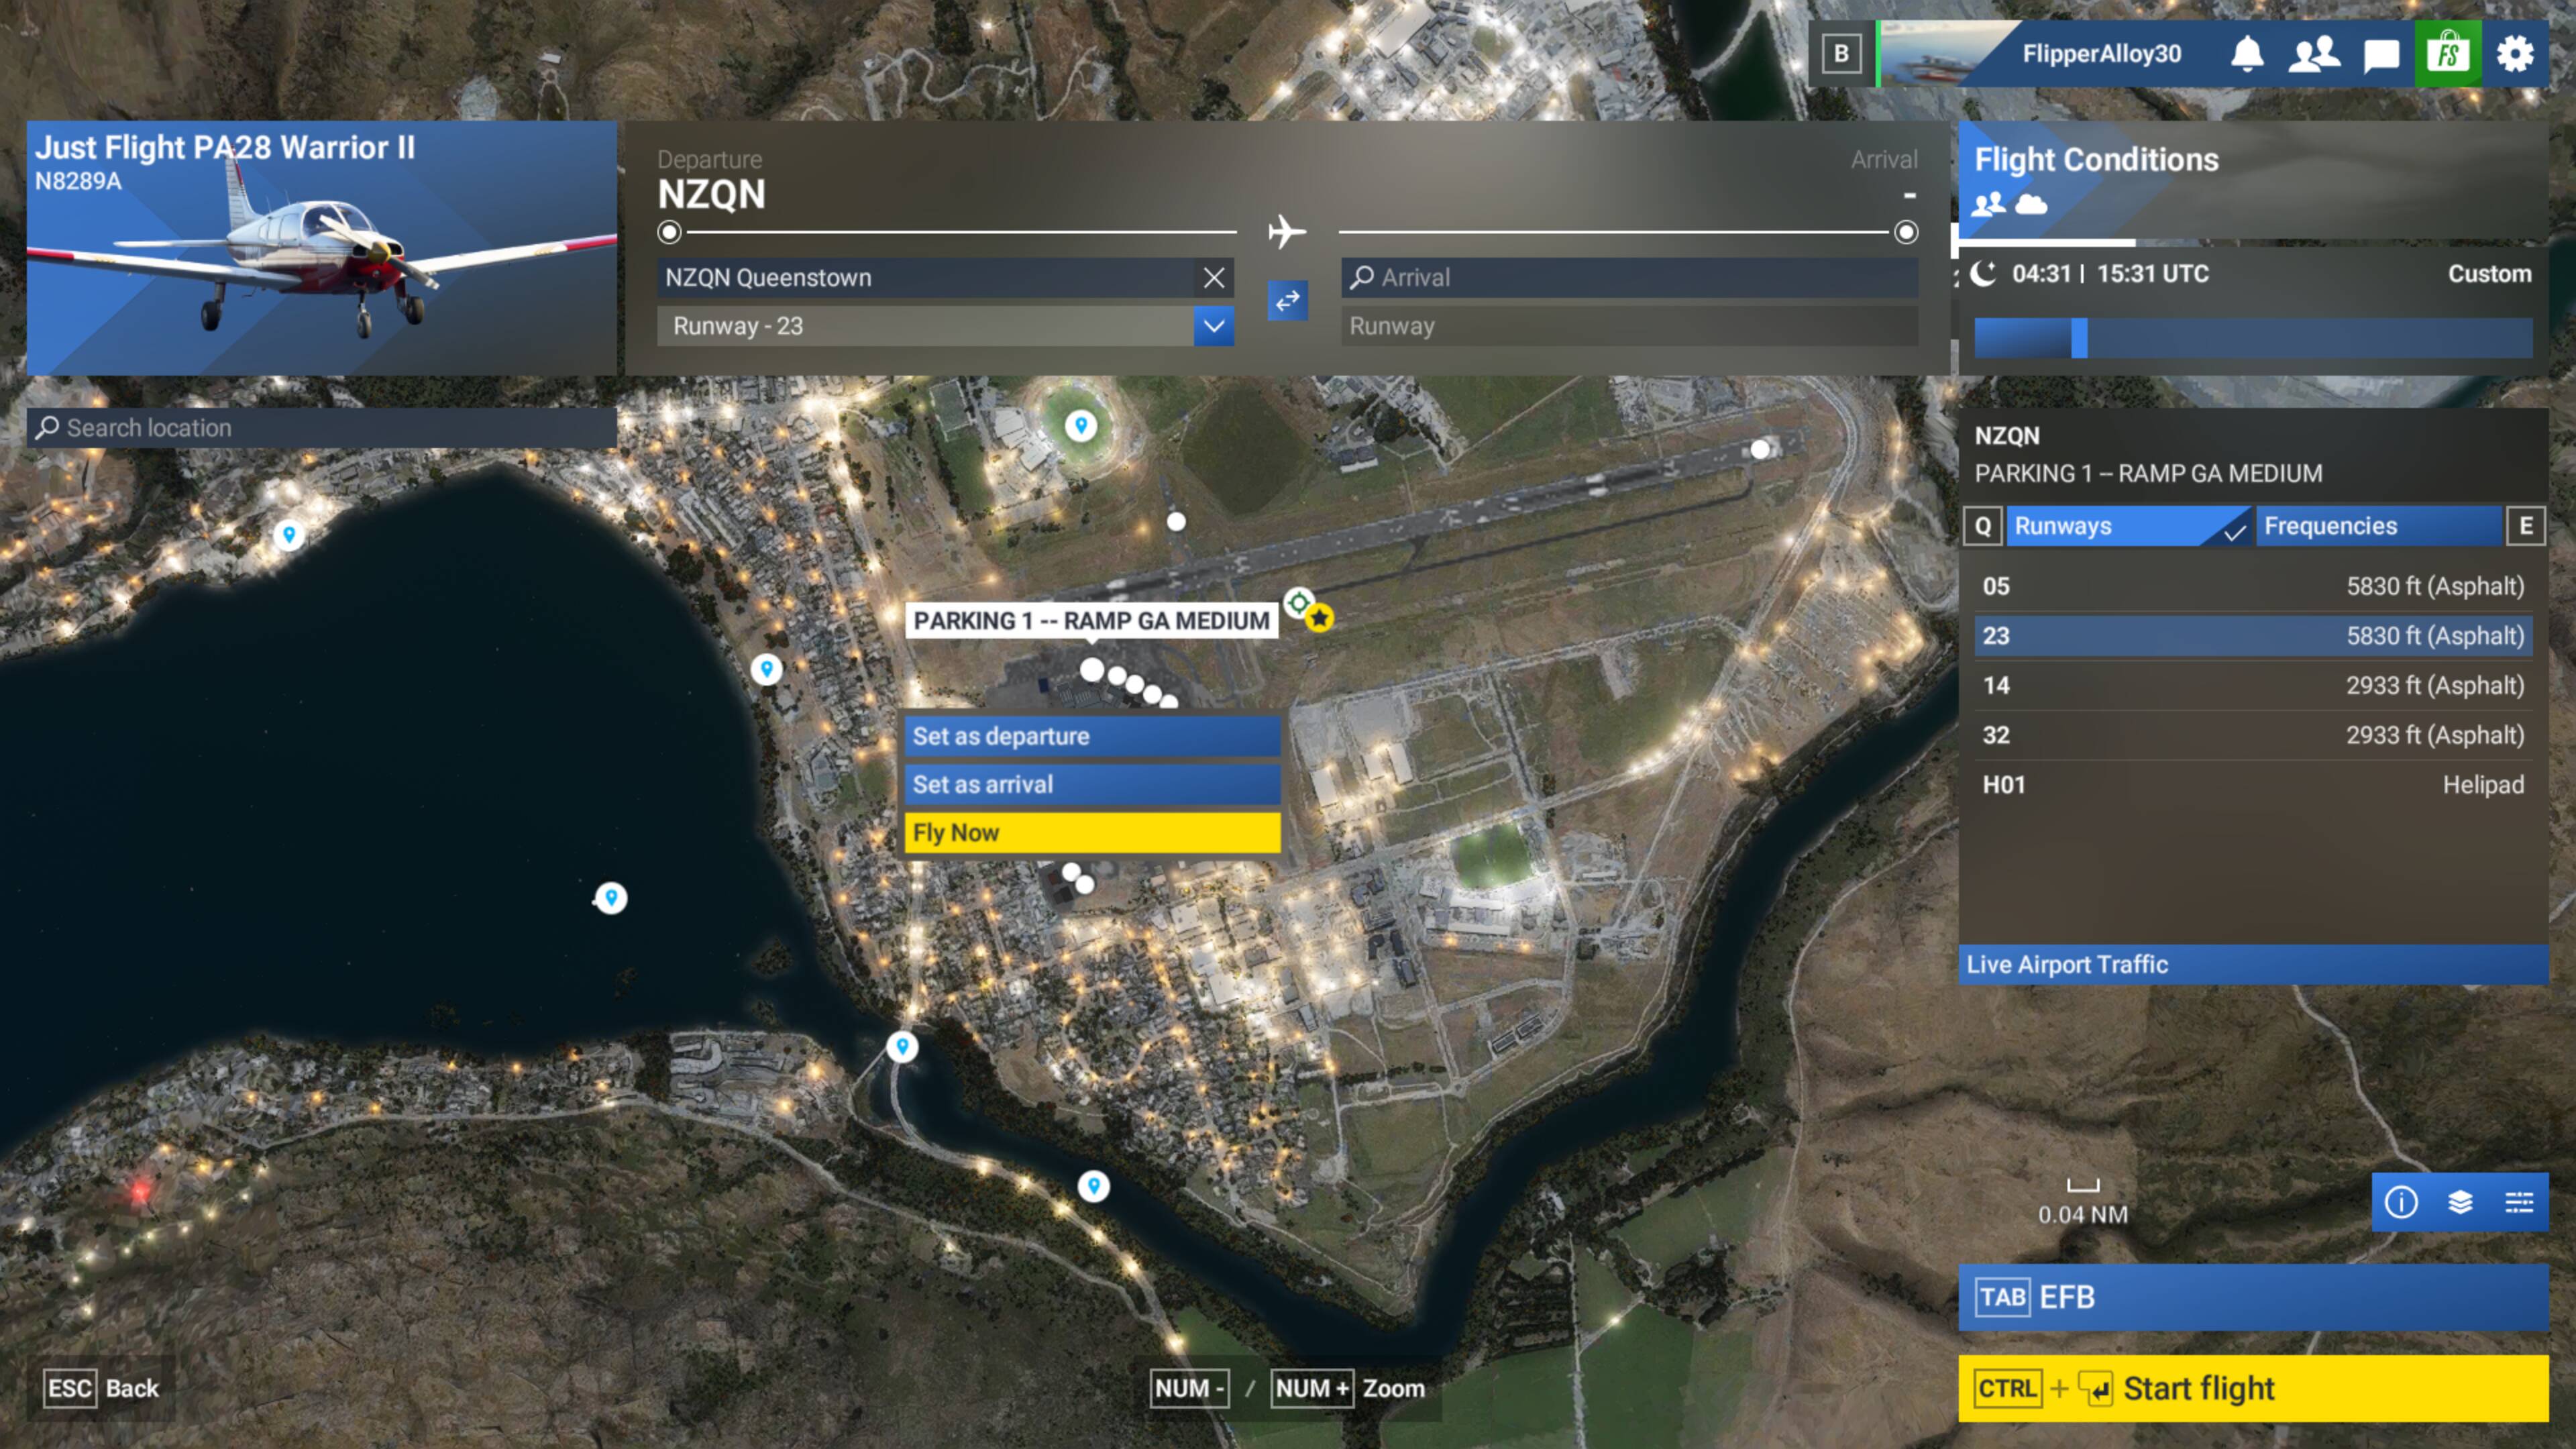2576x1449 pixels.
Task: Open the chat speech bubble icon
Action: pyautogui.click(x=2381, y=54)
